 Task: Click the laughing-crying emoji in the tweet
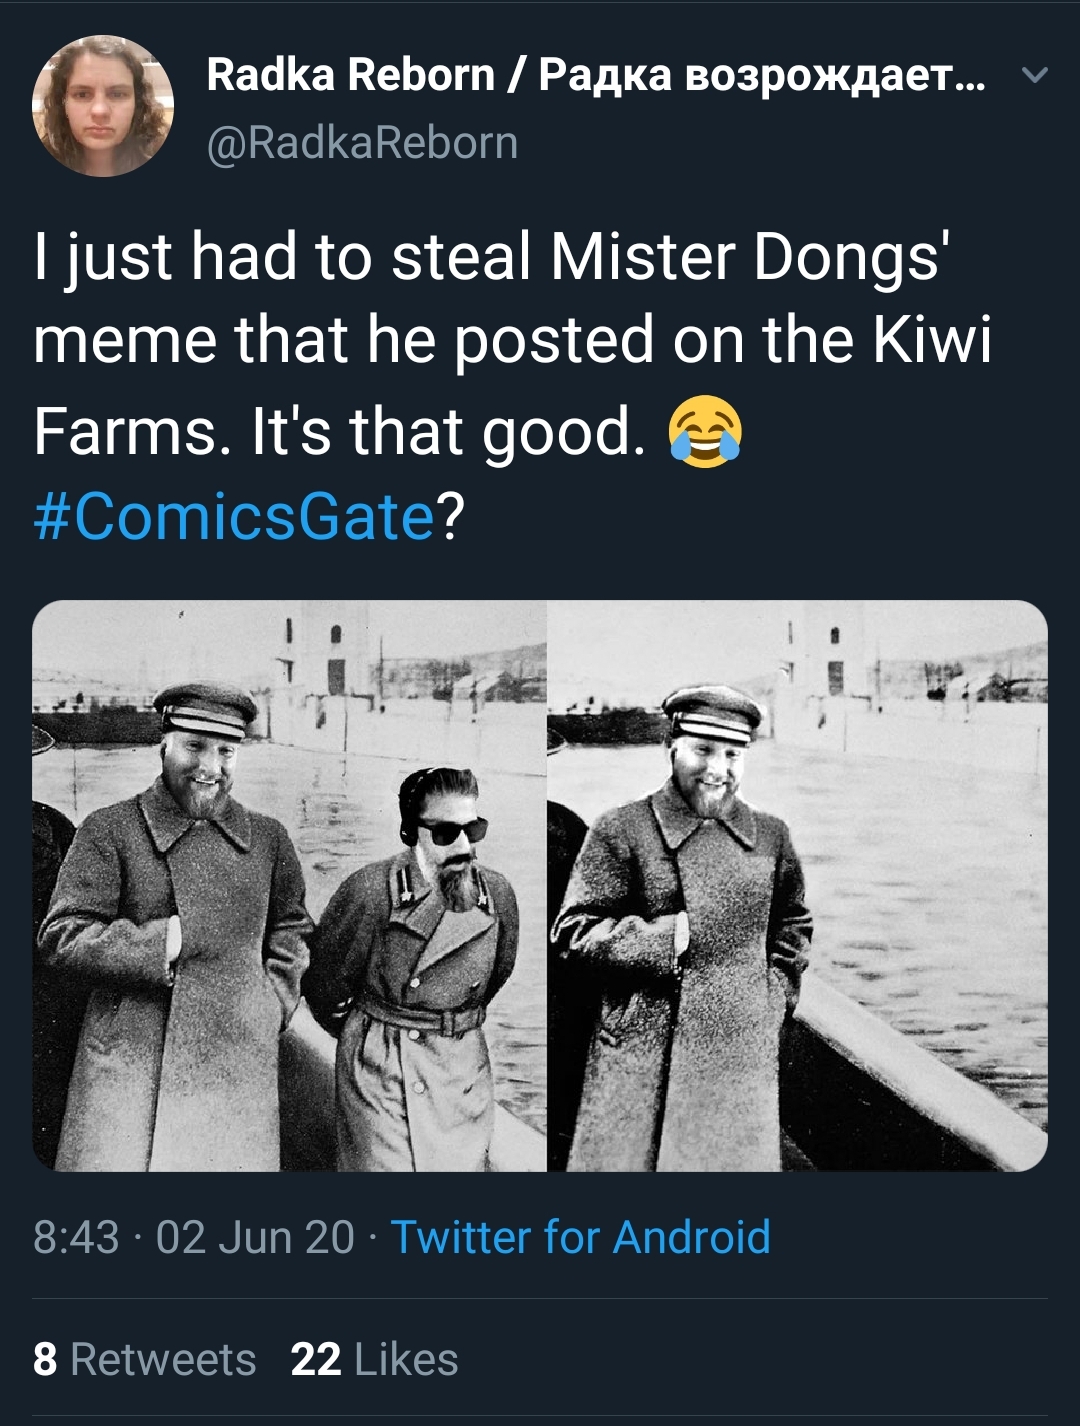705,431
